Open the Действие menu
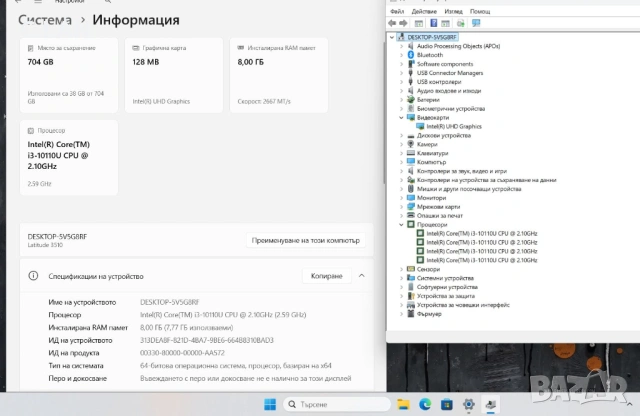Screen dimensions: 640x416 pyautogui.click(x=424, y=11)
